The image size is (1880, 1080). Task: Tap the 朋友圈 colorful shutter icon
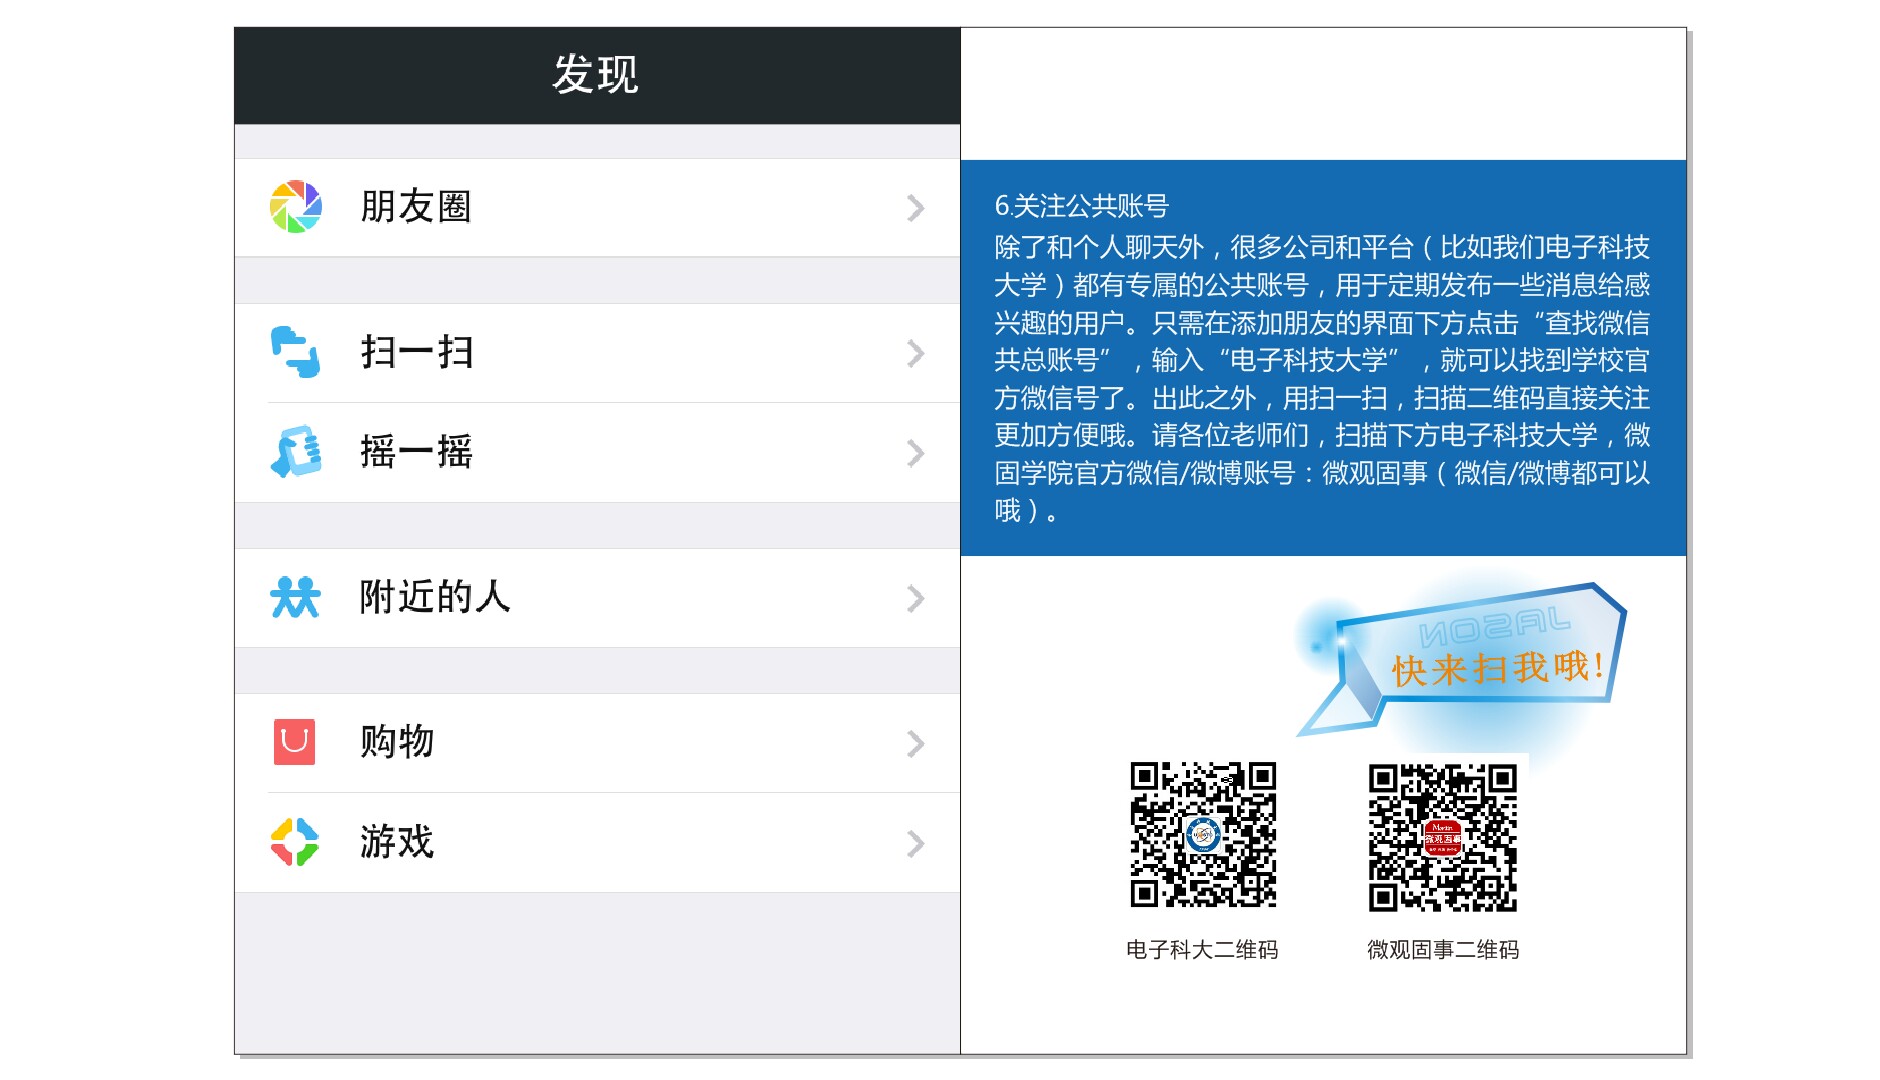click(x=296, y=207)
